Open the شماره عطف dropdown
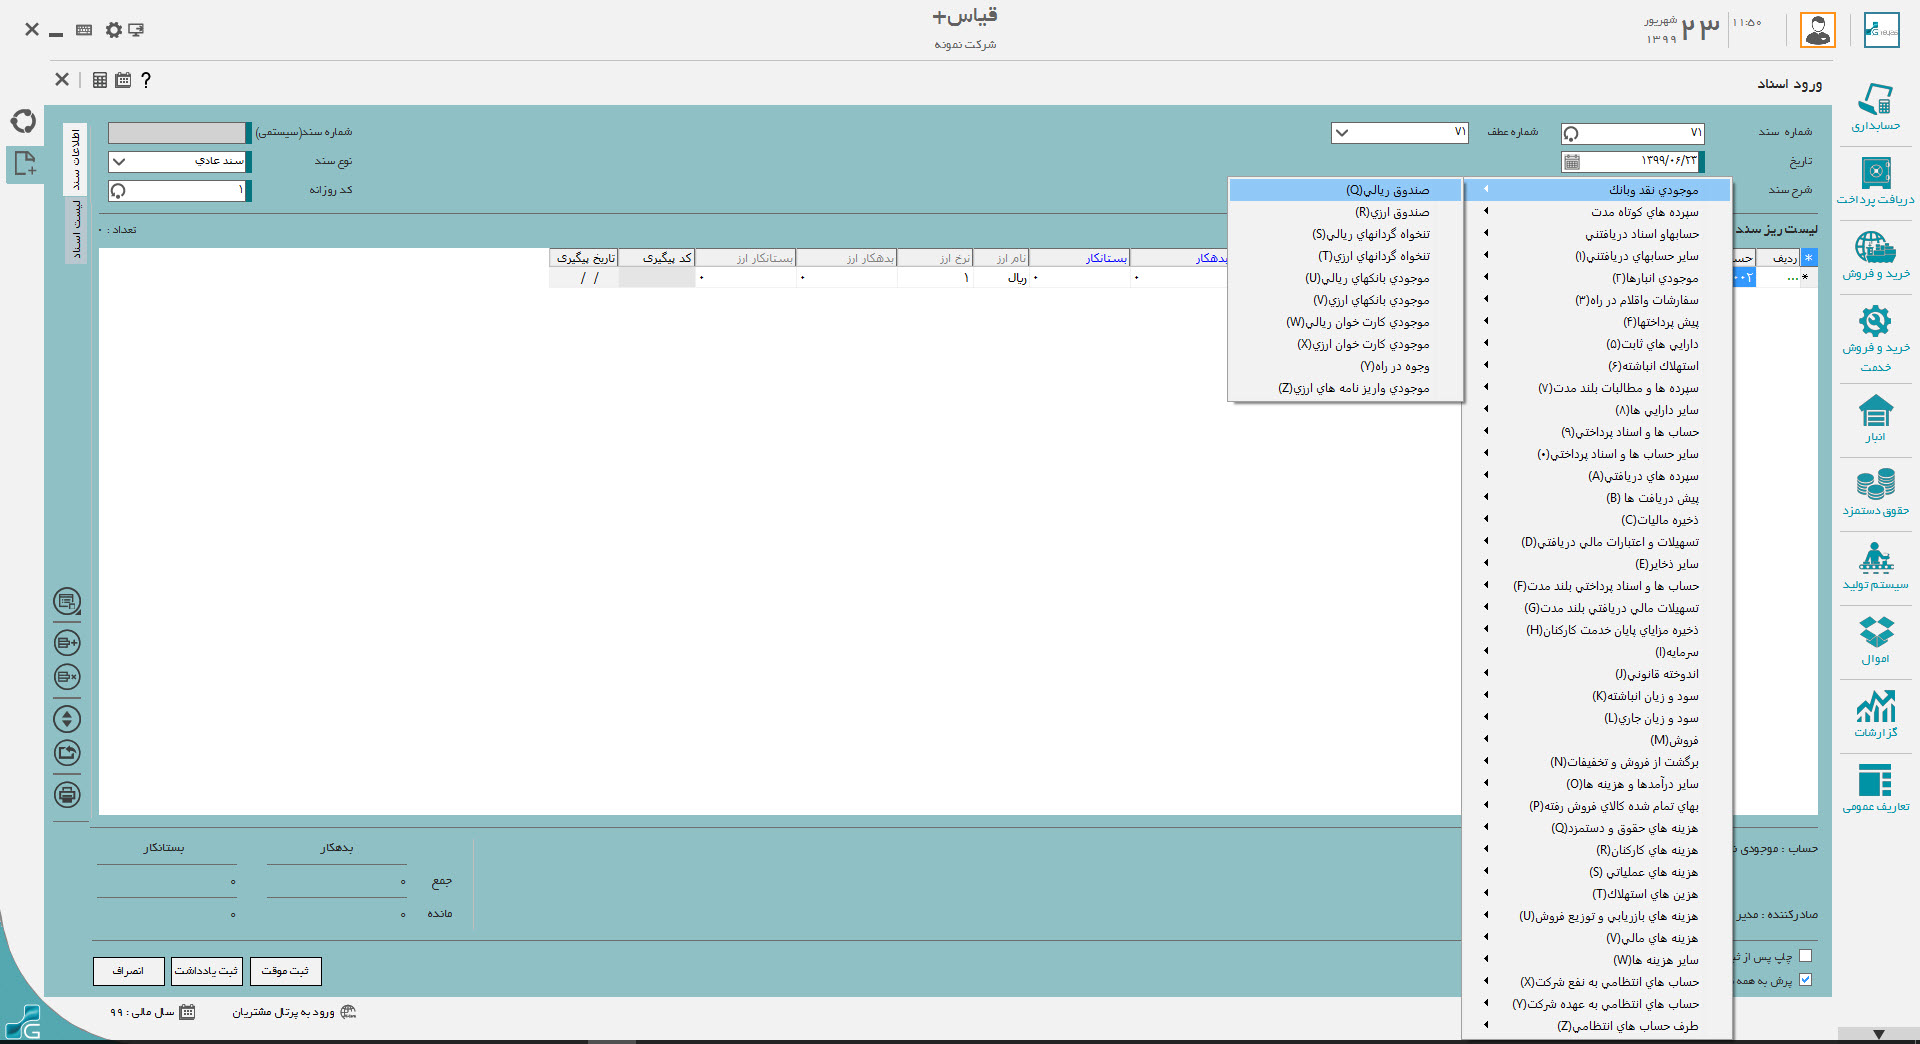 click(x=1342, y=132)
